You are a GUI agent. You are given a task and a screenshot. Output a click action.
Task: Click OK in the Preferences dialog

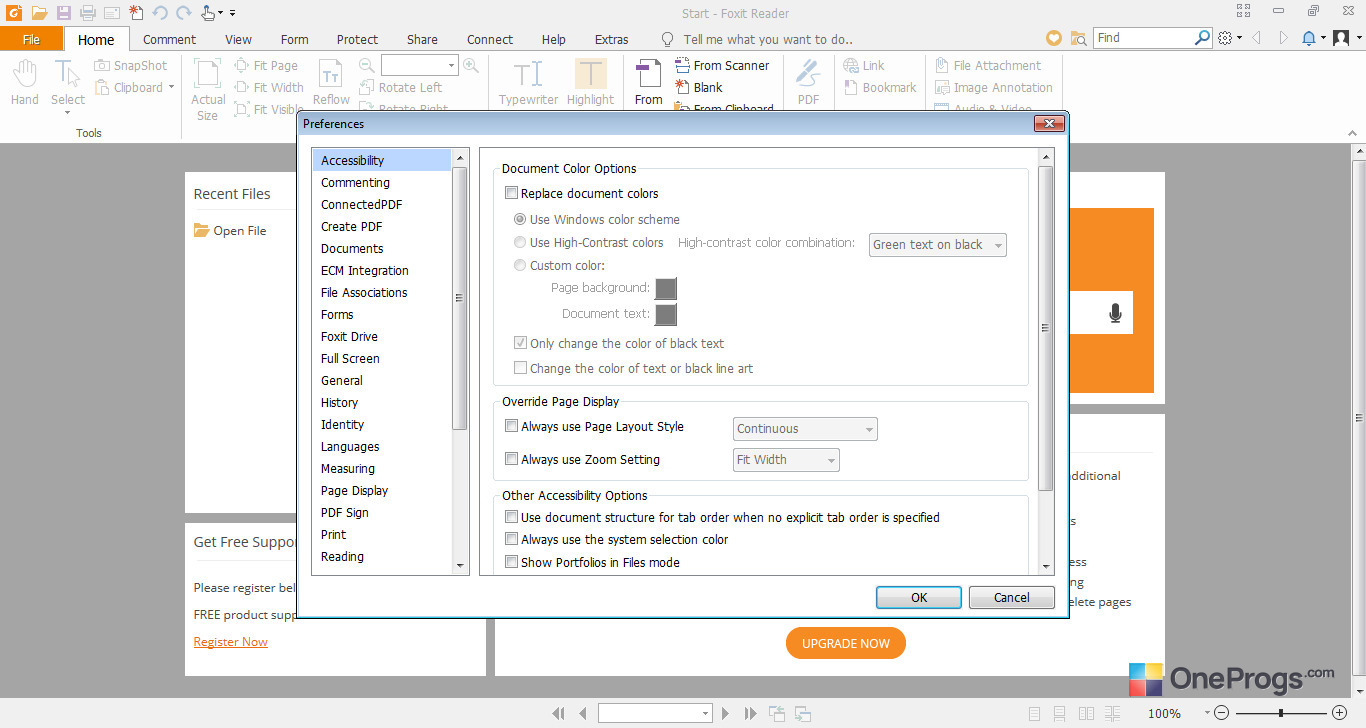(x=919, y=597)
